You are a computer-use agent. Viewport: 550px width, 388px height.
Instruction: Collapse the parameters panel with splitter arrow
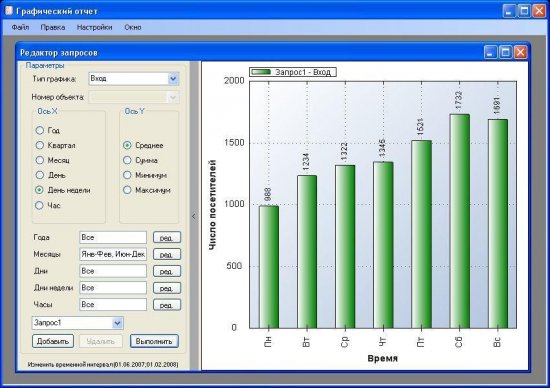tap(194, 216)
